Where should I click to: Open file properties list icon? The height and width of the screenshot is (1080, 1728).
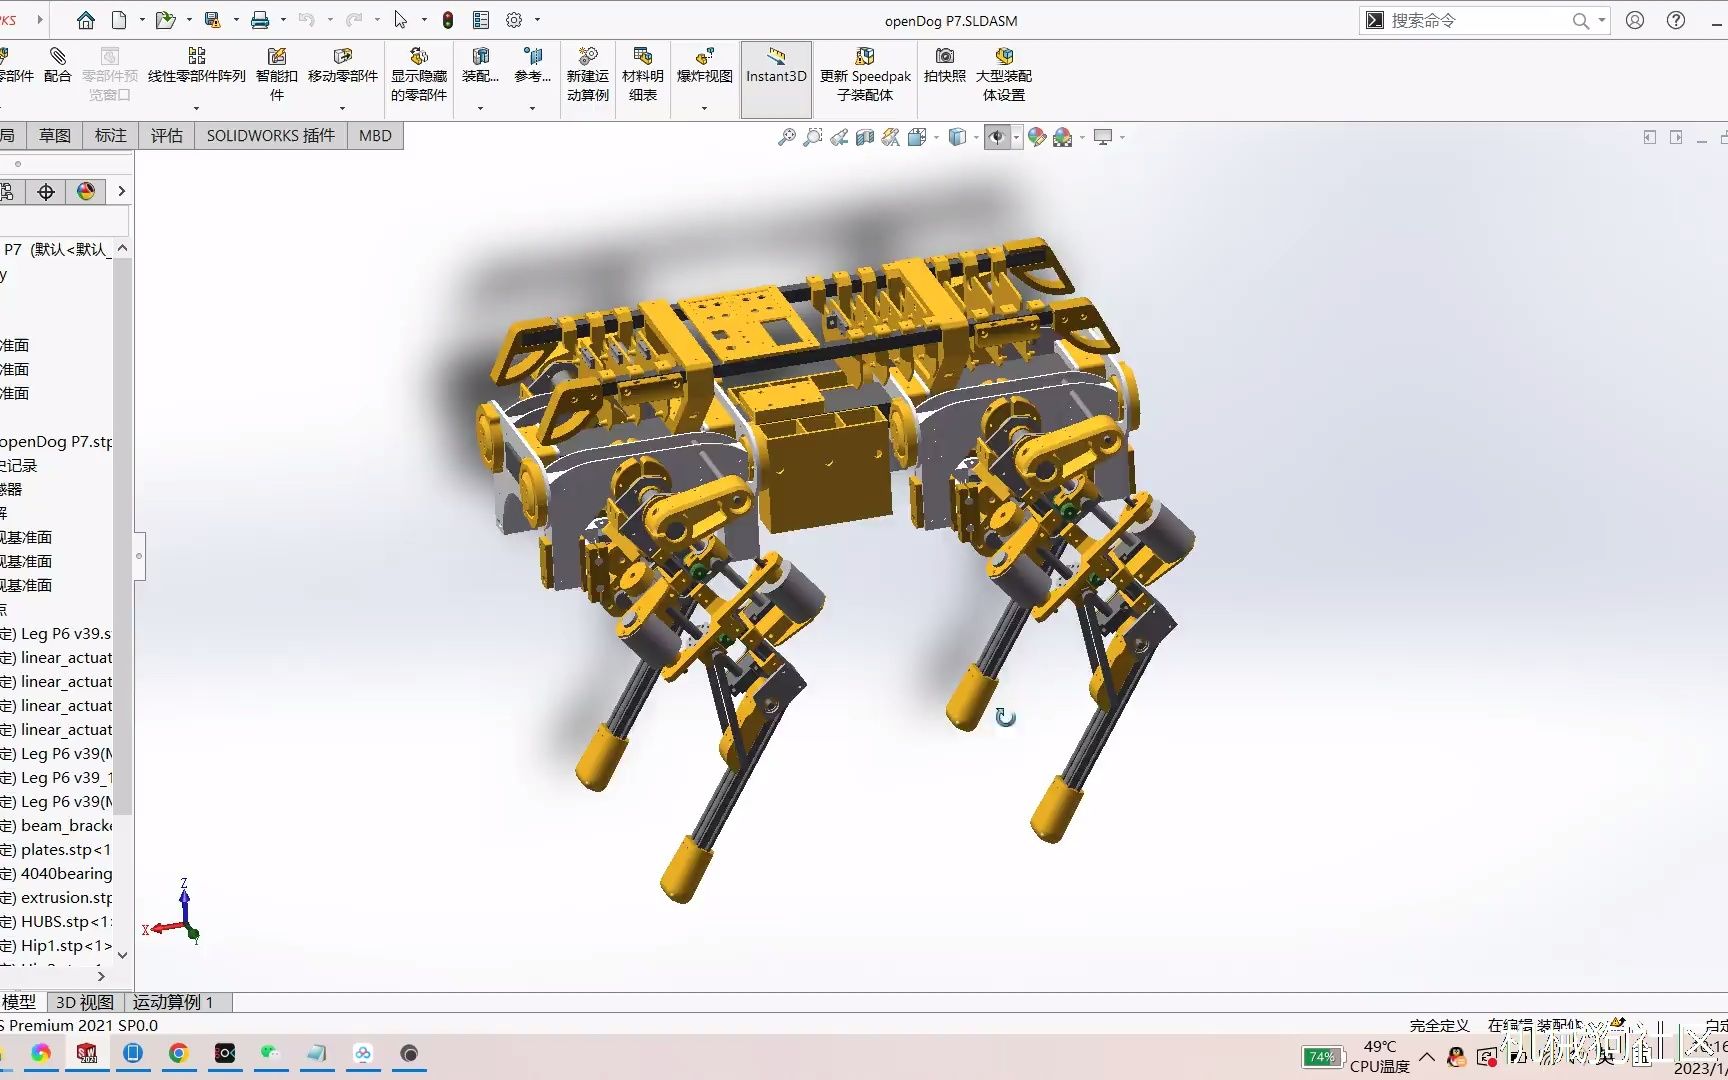481,20
